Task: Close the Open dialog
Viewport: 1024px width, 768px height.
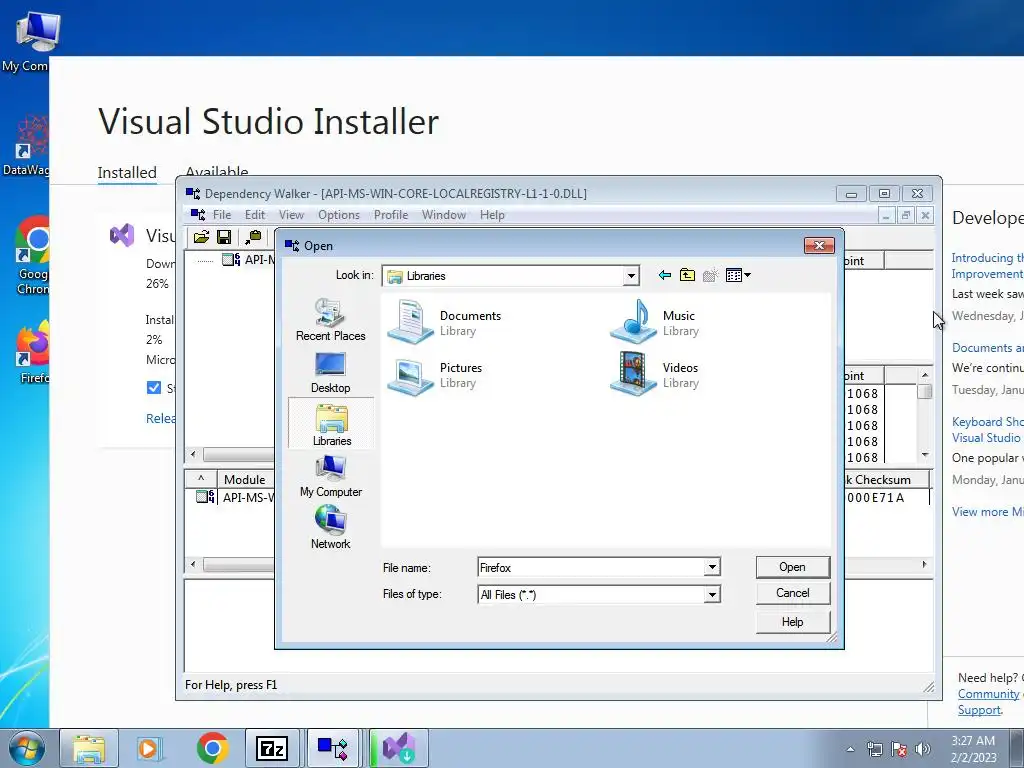Action: (819, 245)
